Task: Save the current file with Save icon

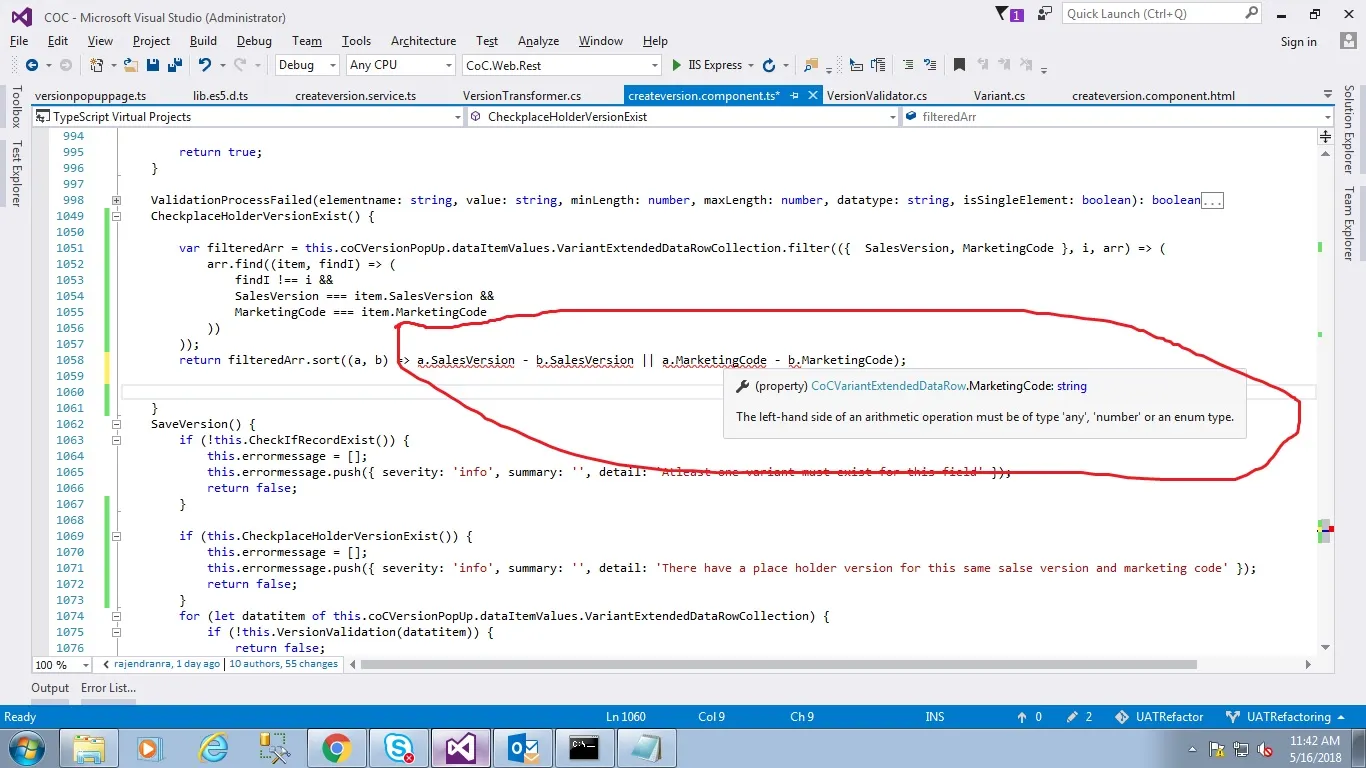Action: tap(153, 65)
